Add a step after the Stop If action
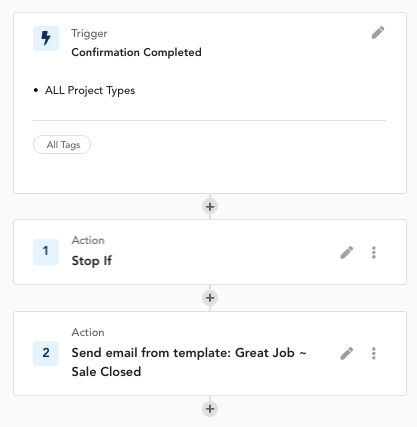This screenshot has width=417, height=427. (x=210, y=298)
